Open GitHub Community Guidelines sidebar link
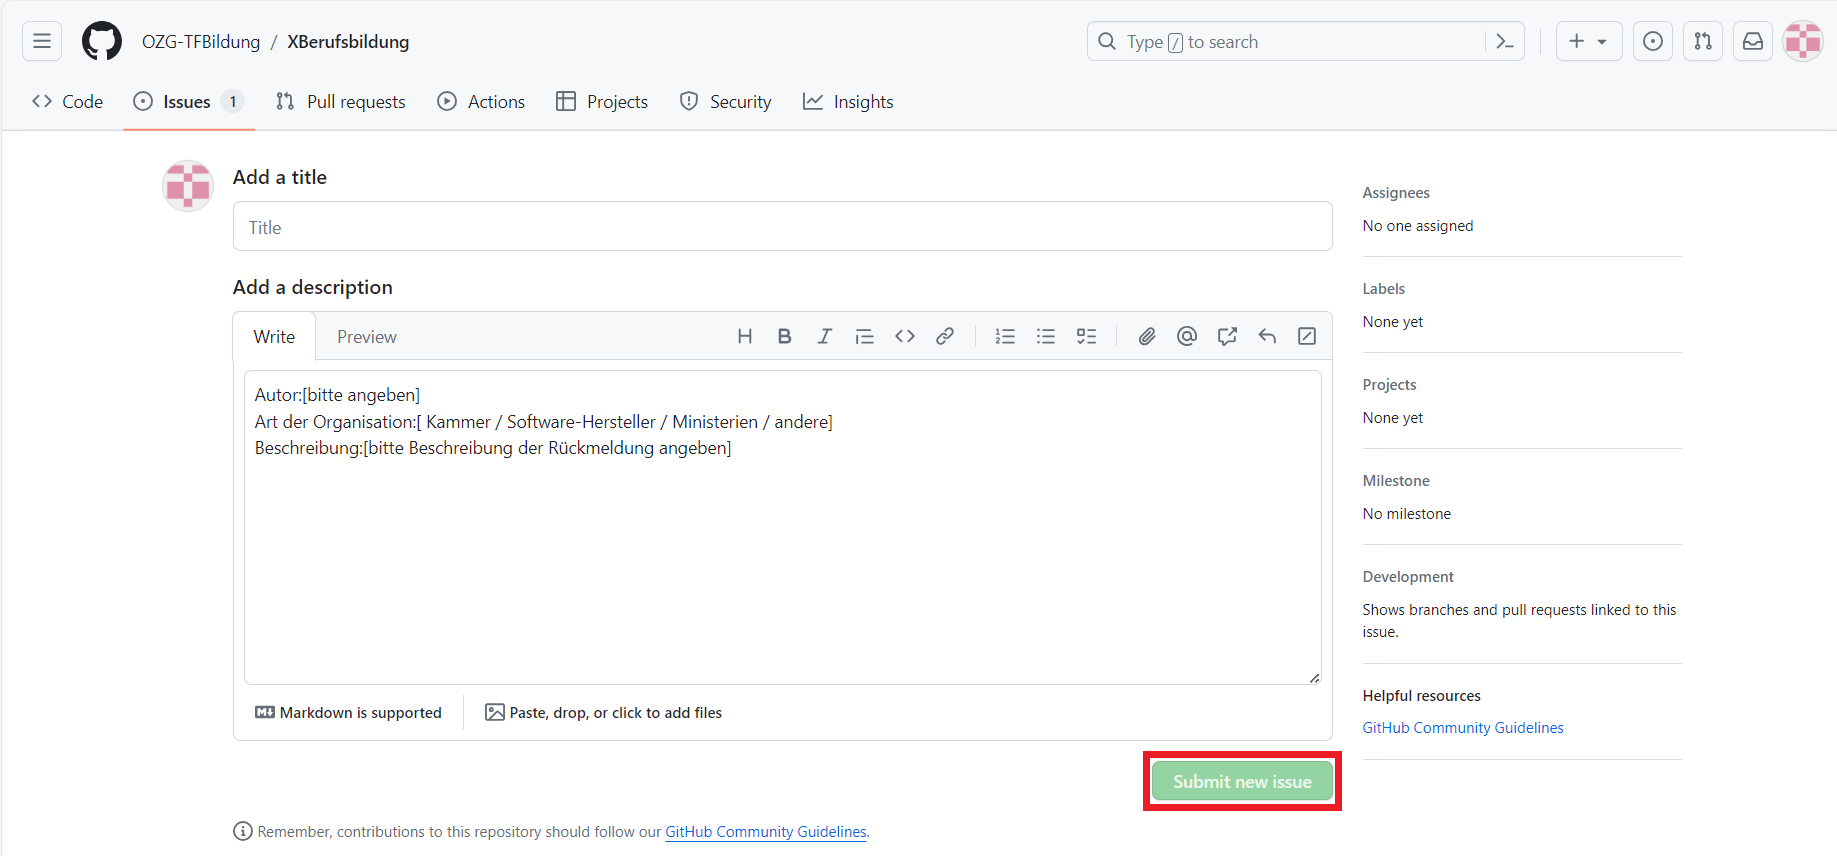This screenshot has height=856, width=1837. tap(1462, 728)
